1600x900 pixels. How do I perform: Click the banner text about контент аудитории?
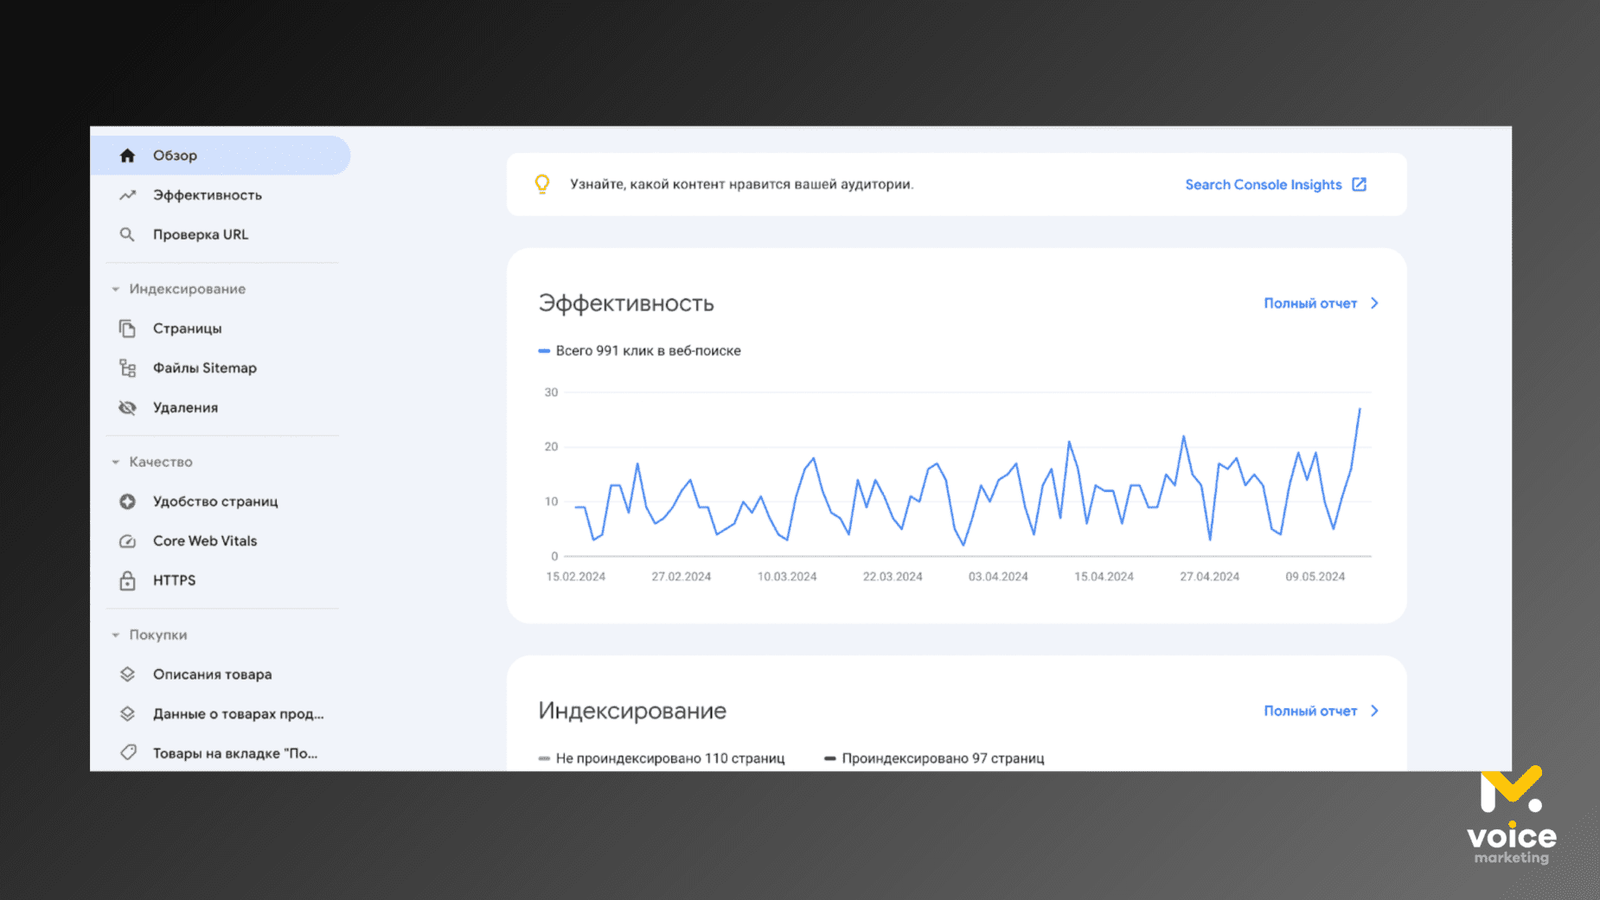742,184
